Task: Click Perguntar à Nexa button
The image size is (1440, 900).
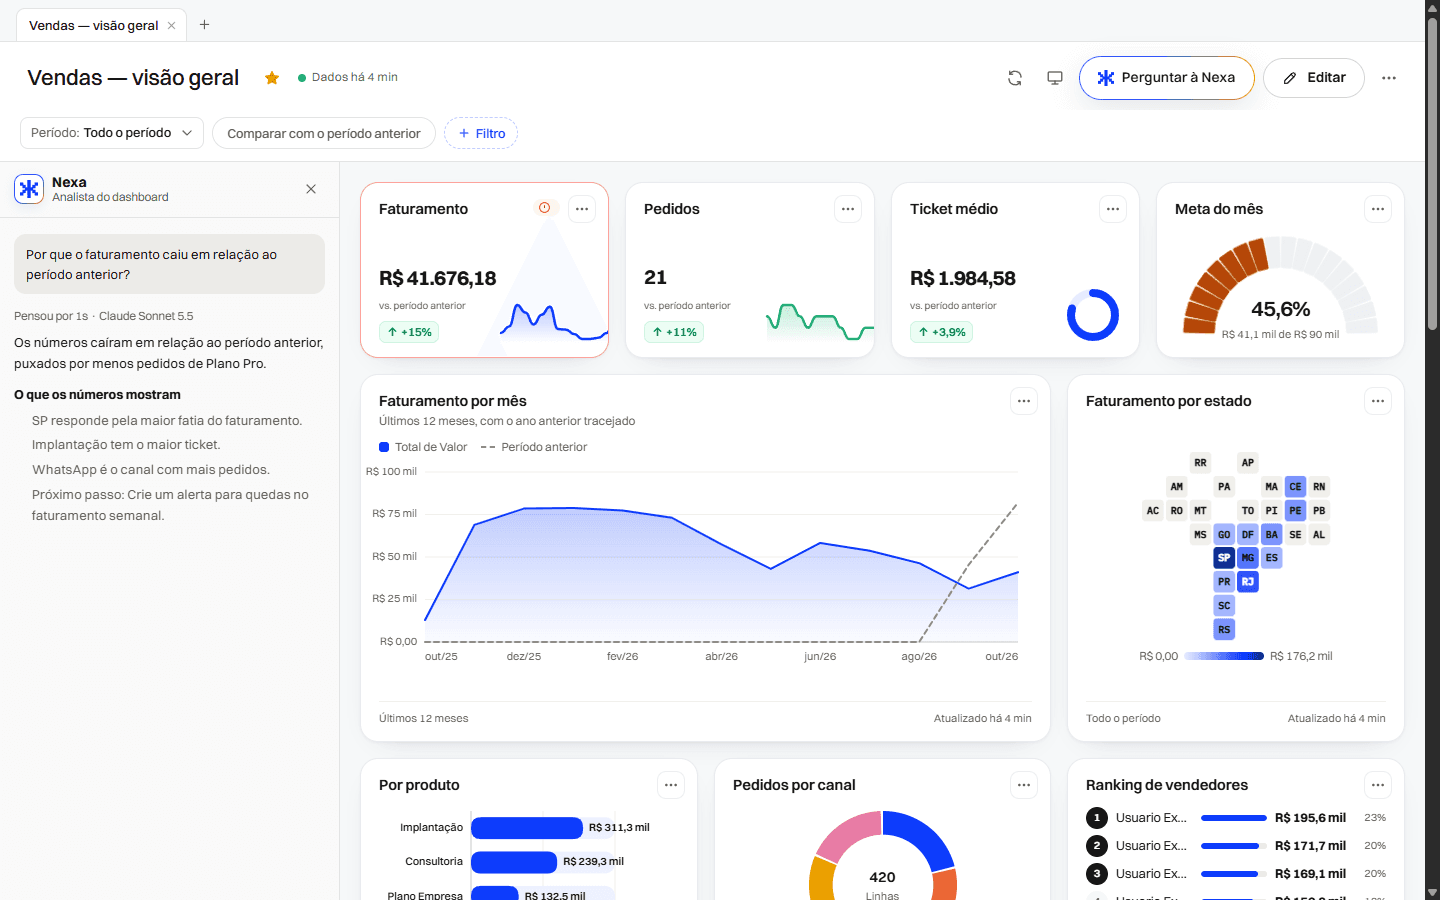Action: coord(1166,78)
